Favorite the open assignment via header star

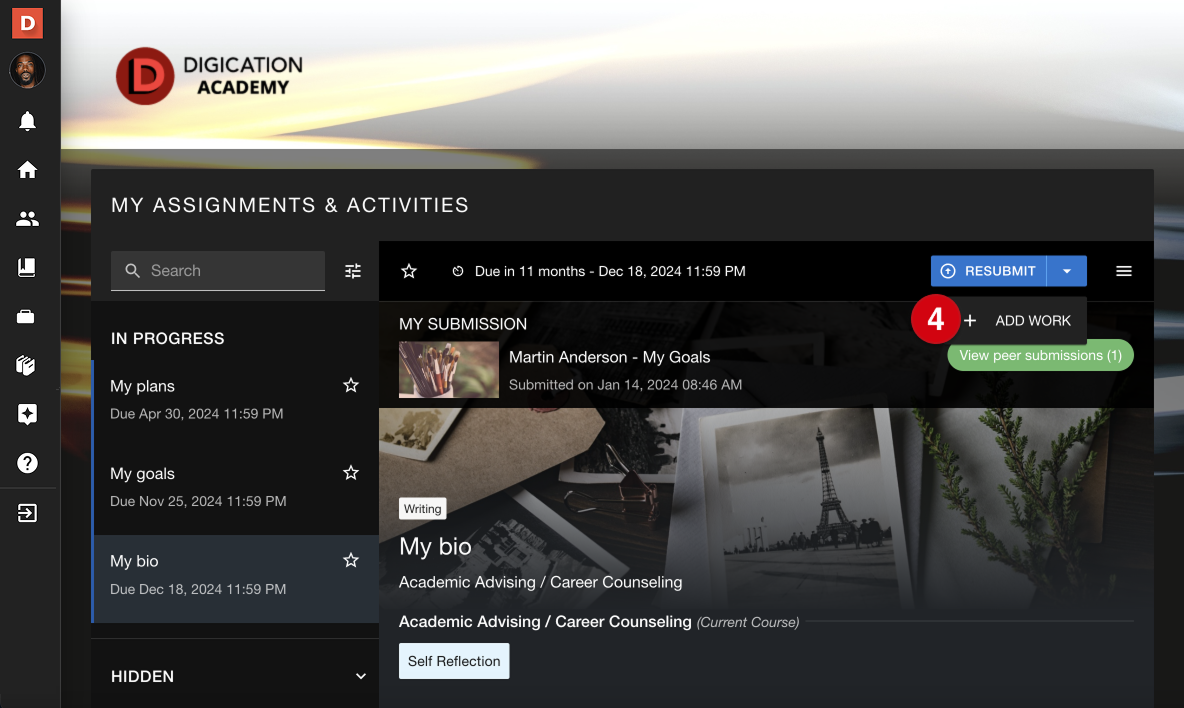[409, 271]
